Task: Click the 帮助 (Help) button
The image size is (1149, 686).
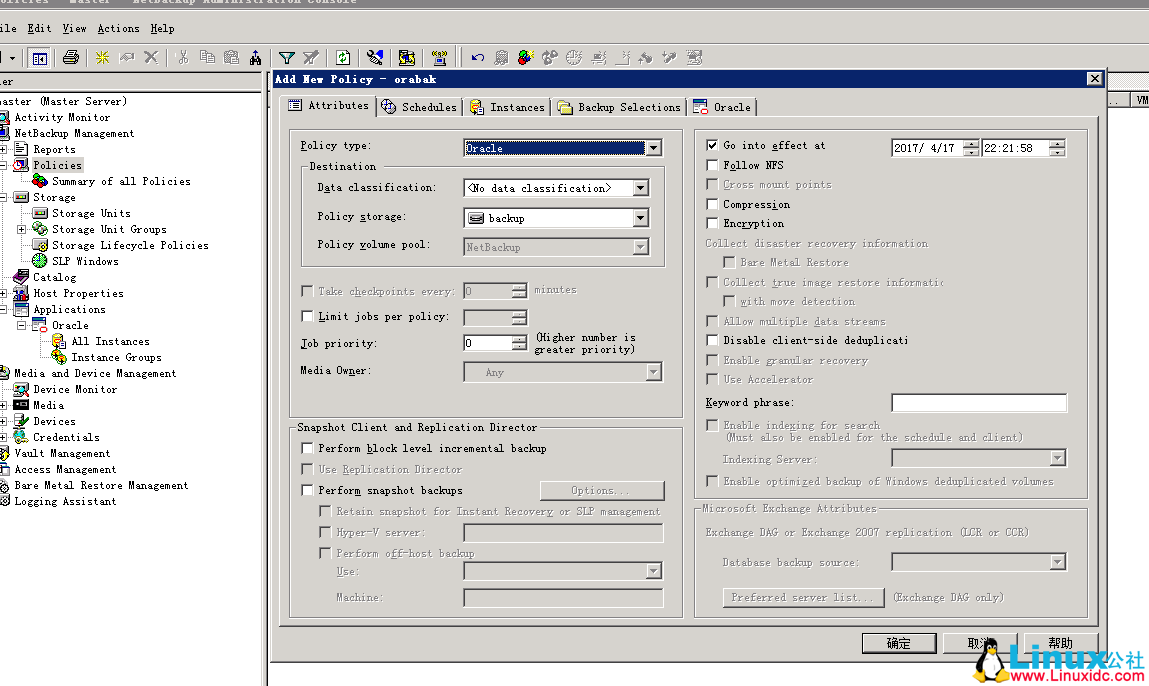Action: pos(1060,643)
